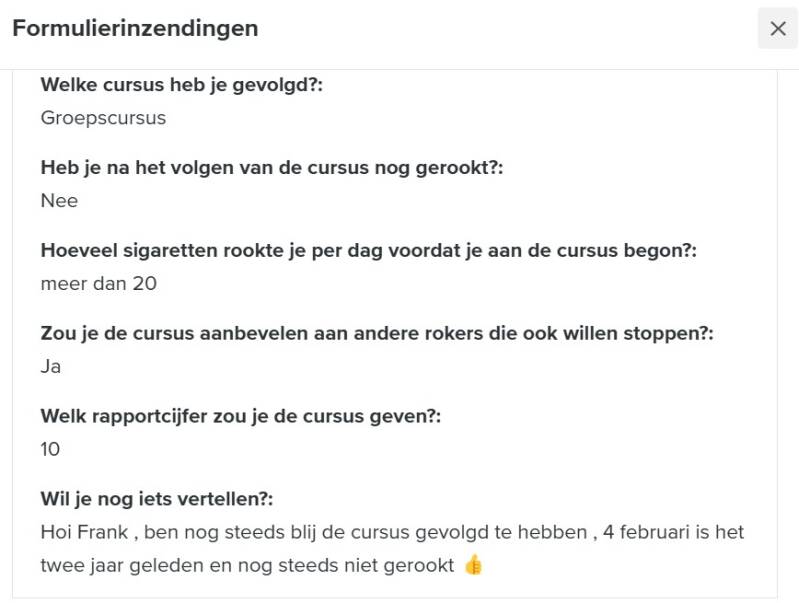
Task: Click the answer 'Nee'
Action: tap(59, 201)
